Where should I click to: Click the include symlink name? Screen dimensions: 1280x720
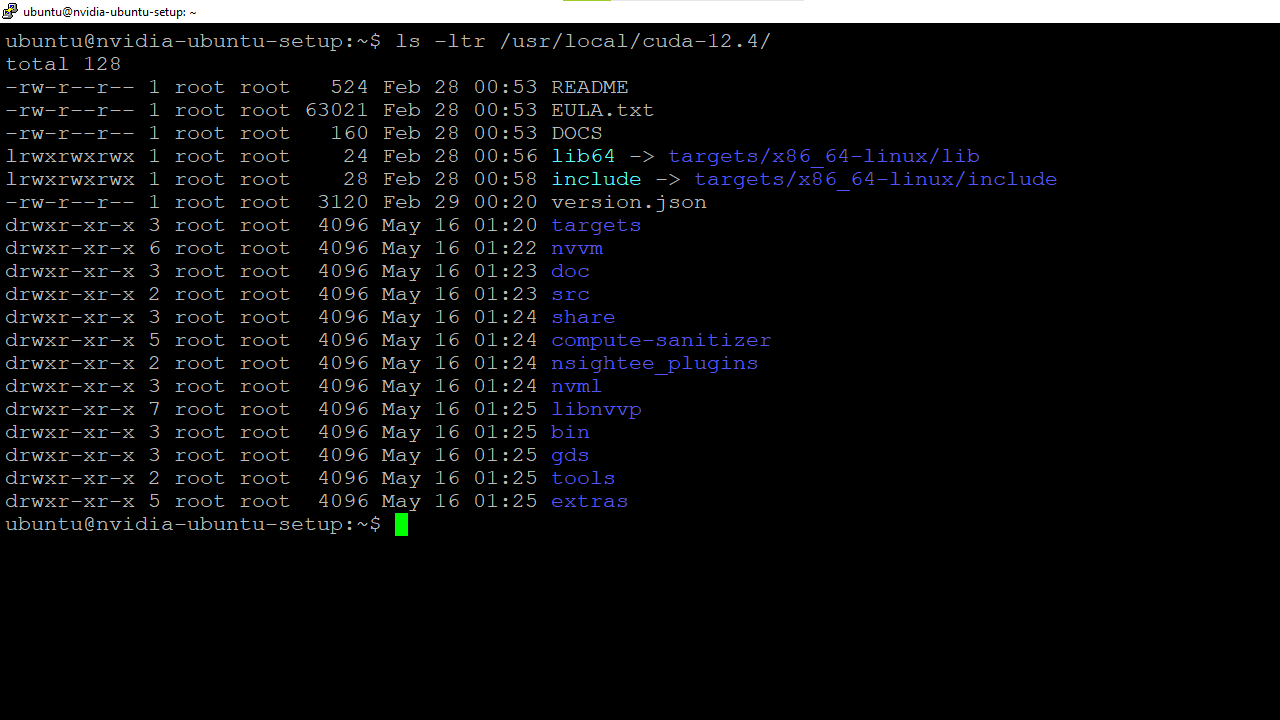tap(596, 179)
